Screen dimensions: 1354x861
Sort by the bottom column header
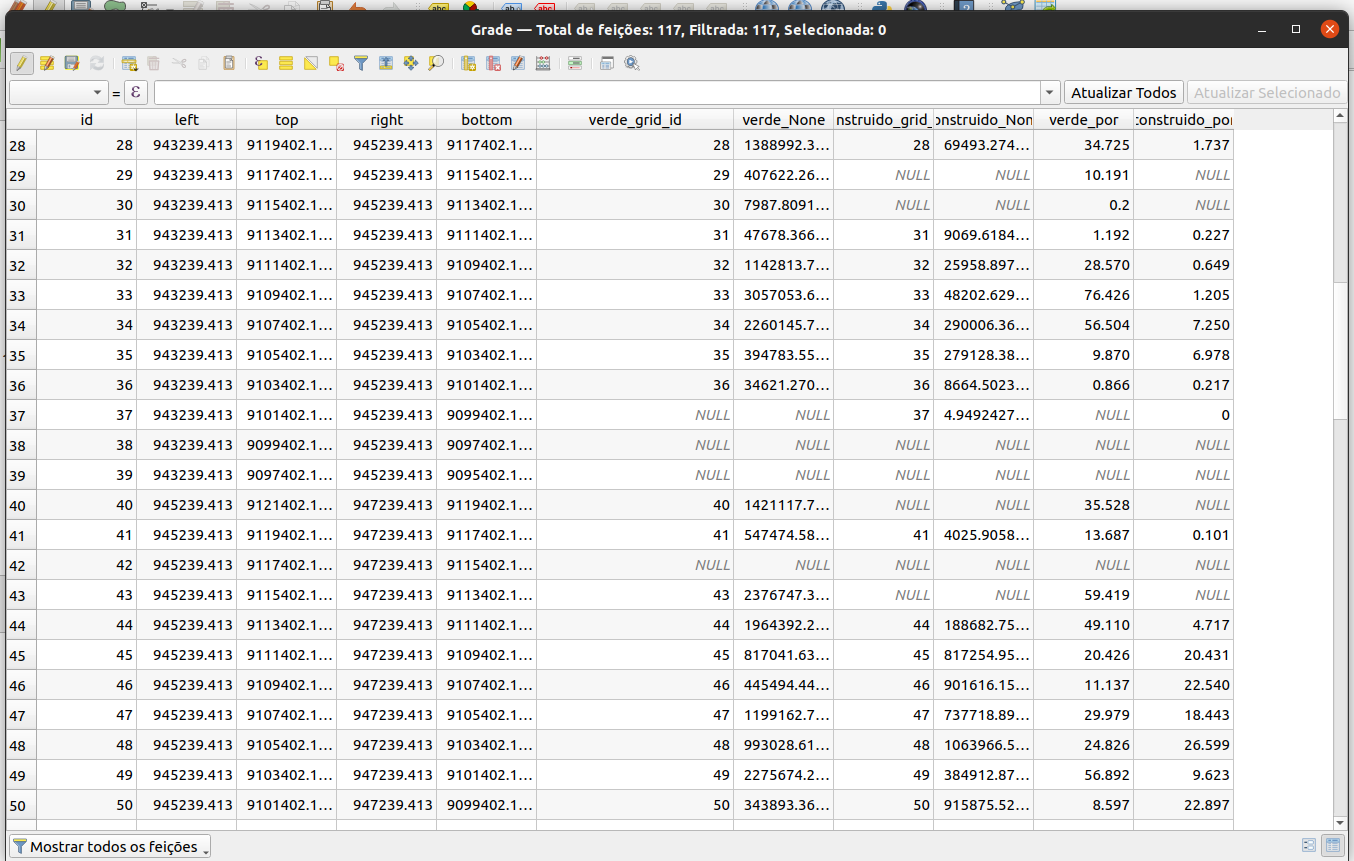coord(487,119)
